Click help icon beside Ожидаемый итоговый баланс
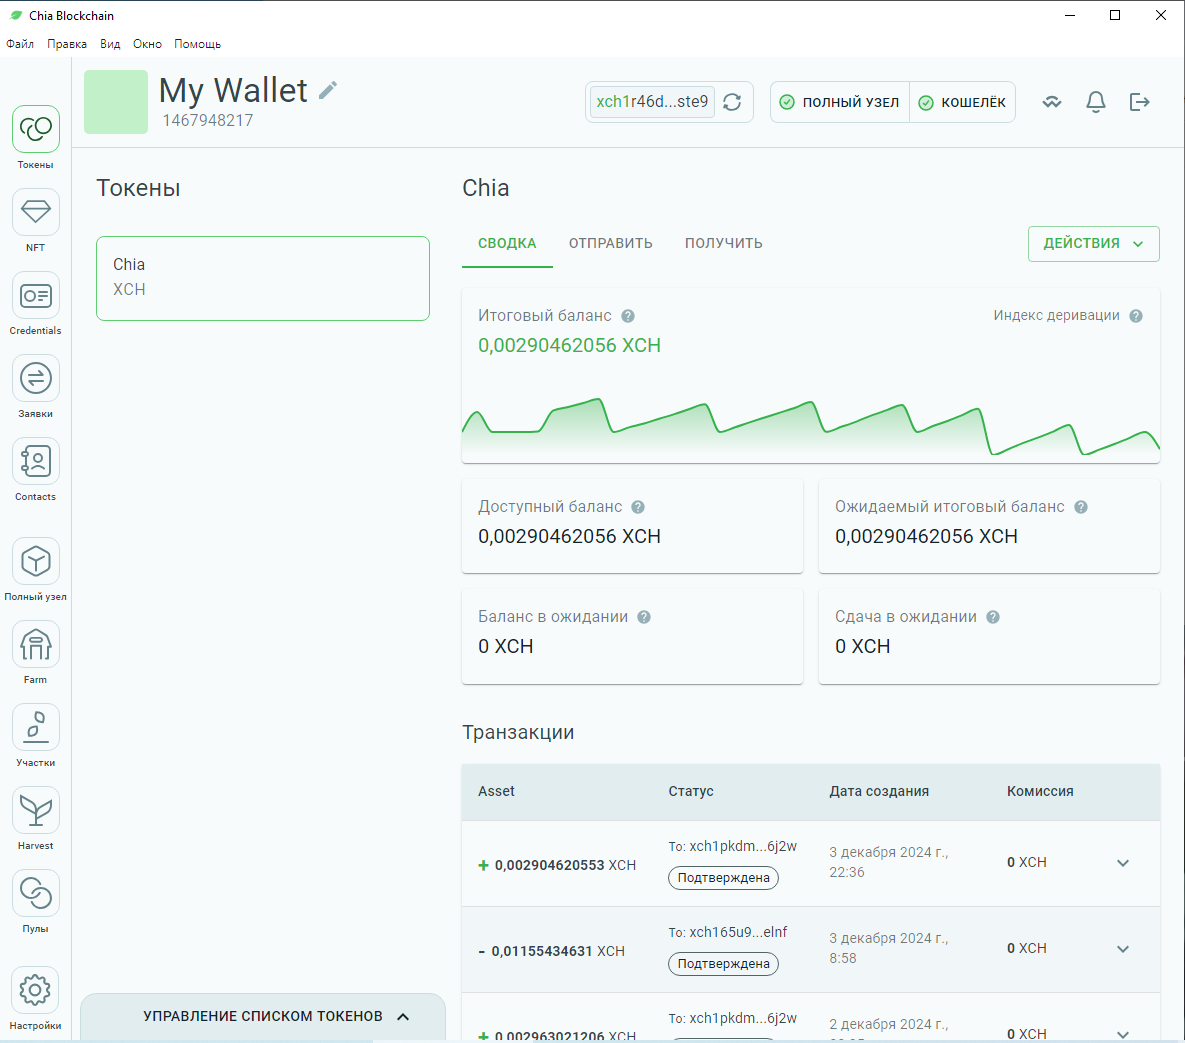 (x=1081, y=507)
